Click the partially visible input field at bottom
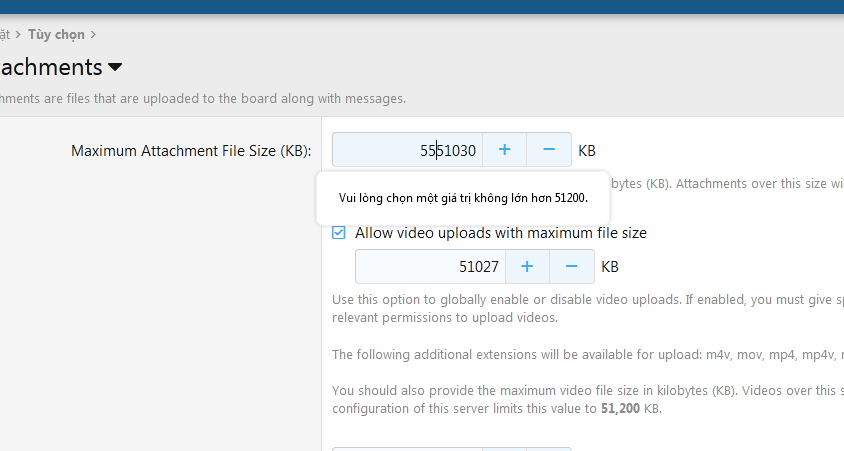Viewport: 844px width, 451px height. (407, 448)
